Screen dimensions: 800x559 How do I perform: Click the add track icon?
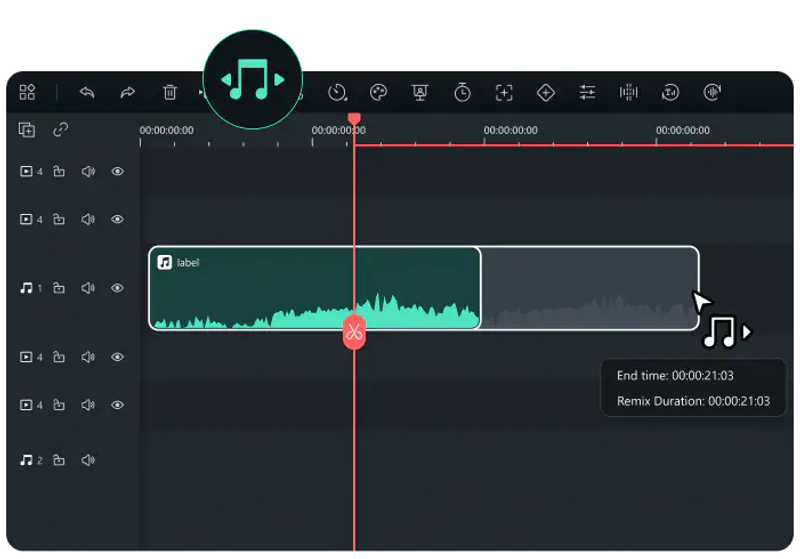[x=27, y=130]
